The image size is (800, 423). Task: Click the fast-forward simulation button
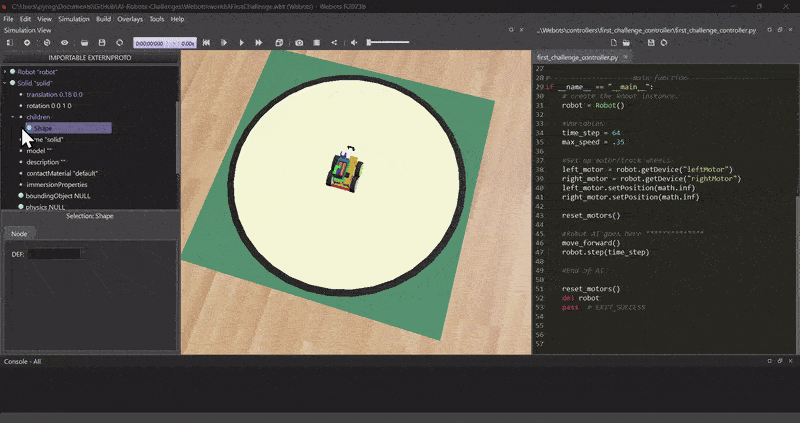click(259, 43)
